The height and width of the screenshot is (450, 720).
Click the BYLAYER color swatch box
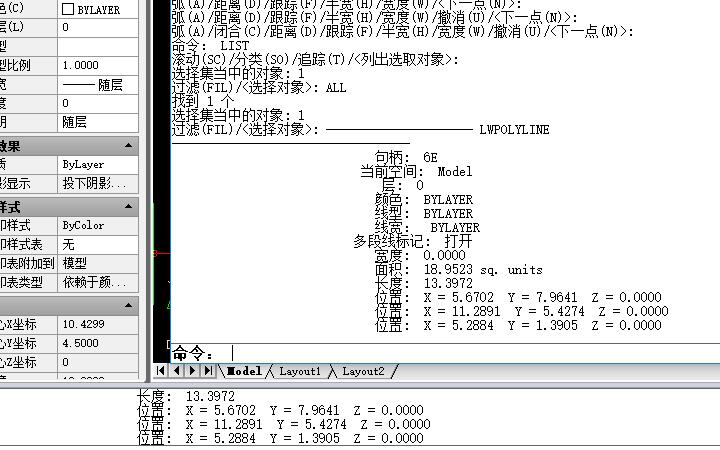point(68,9)
